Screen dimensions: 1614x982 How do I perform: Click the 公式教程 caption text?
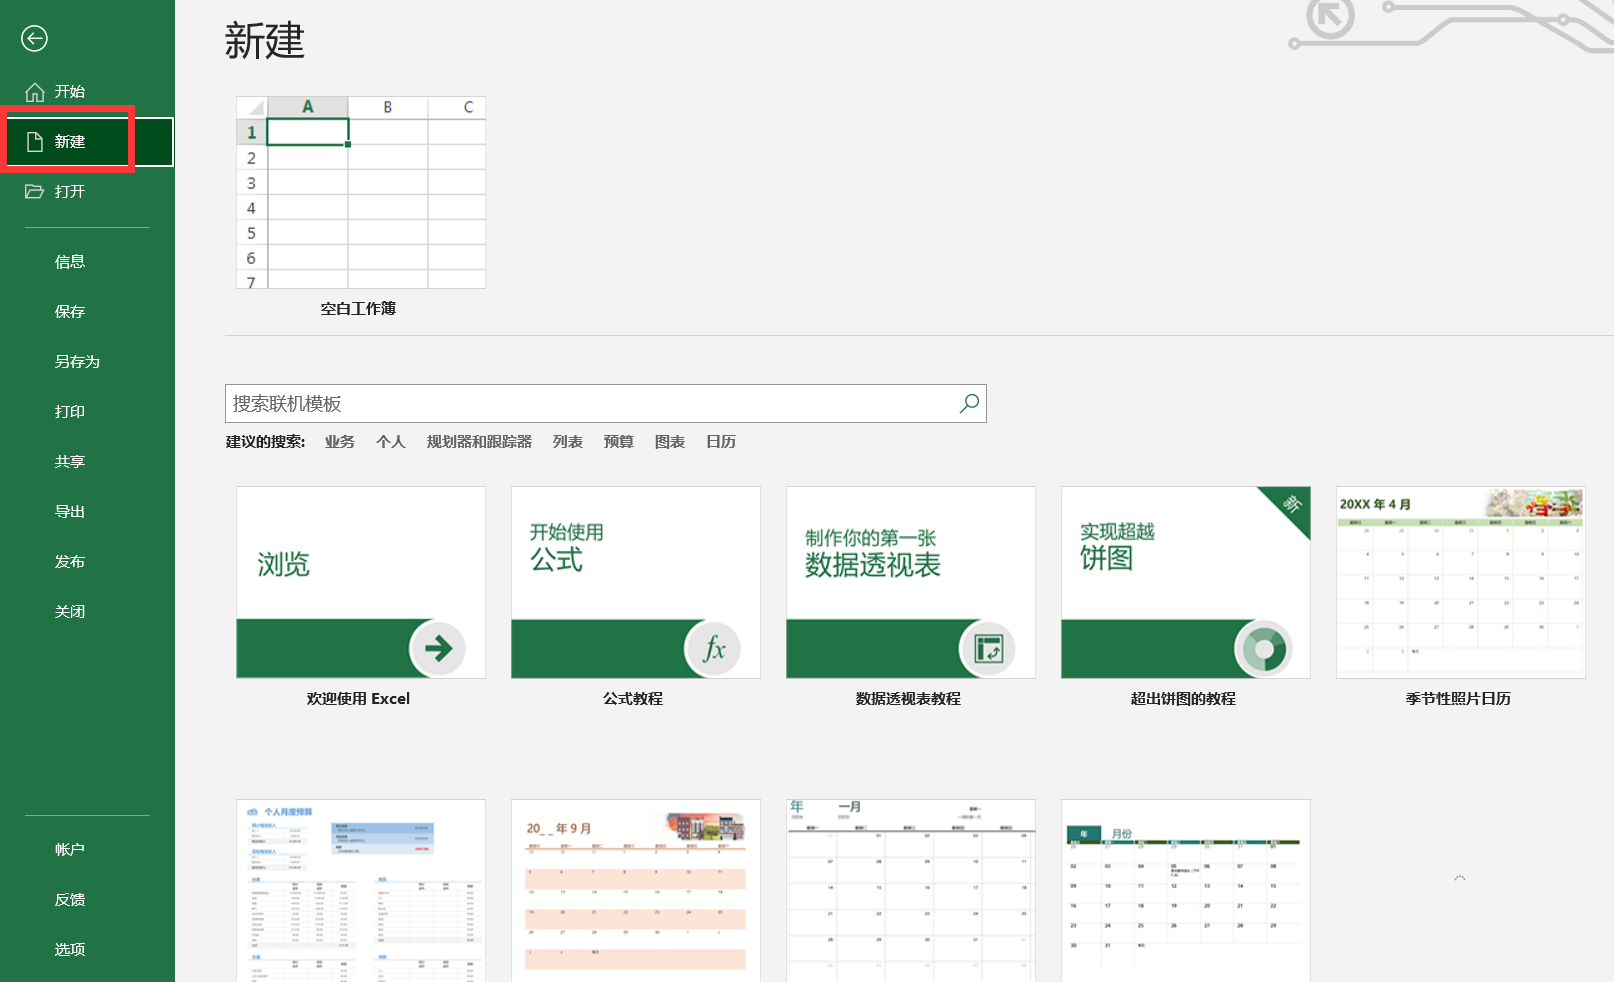tap(633, 698)
